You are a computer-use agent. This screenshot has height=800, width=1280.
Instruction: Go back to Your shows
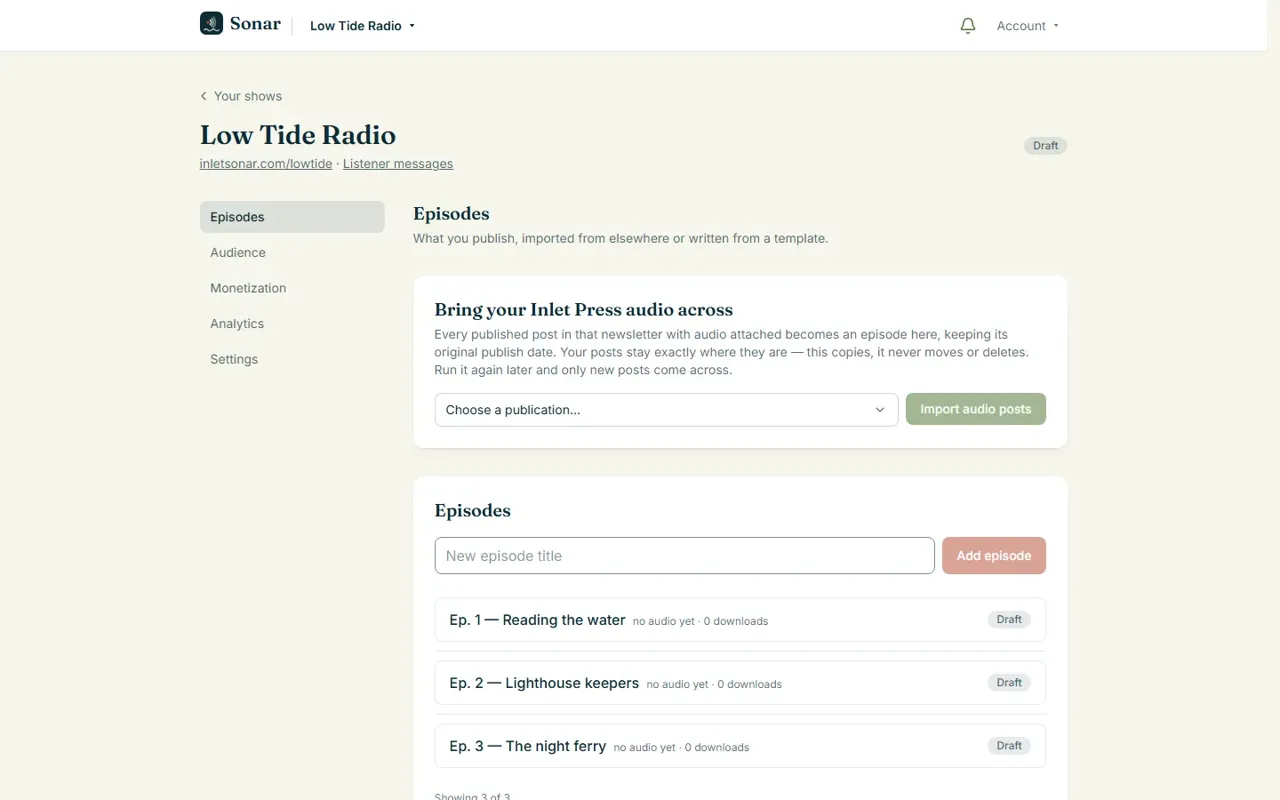tap(241, 96)
